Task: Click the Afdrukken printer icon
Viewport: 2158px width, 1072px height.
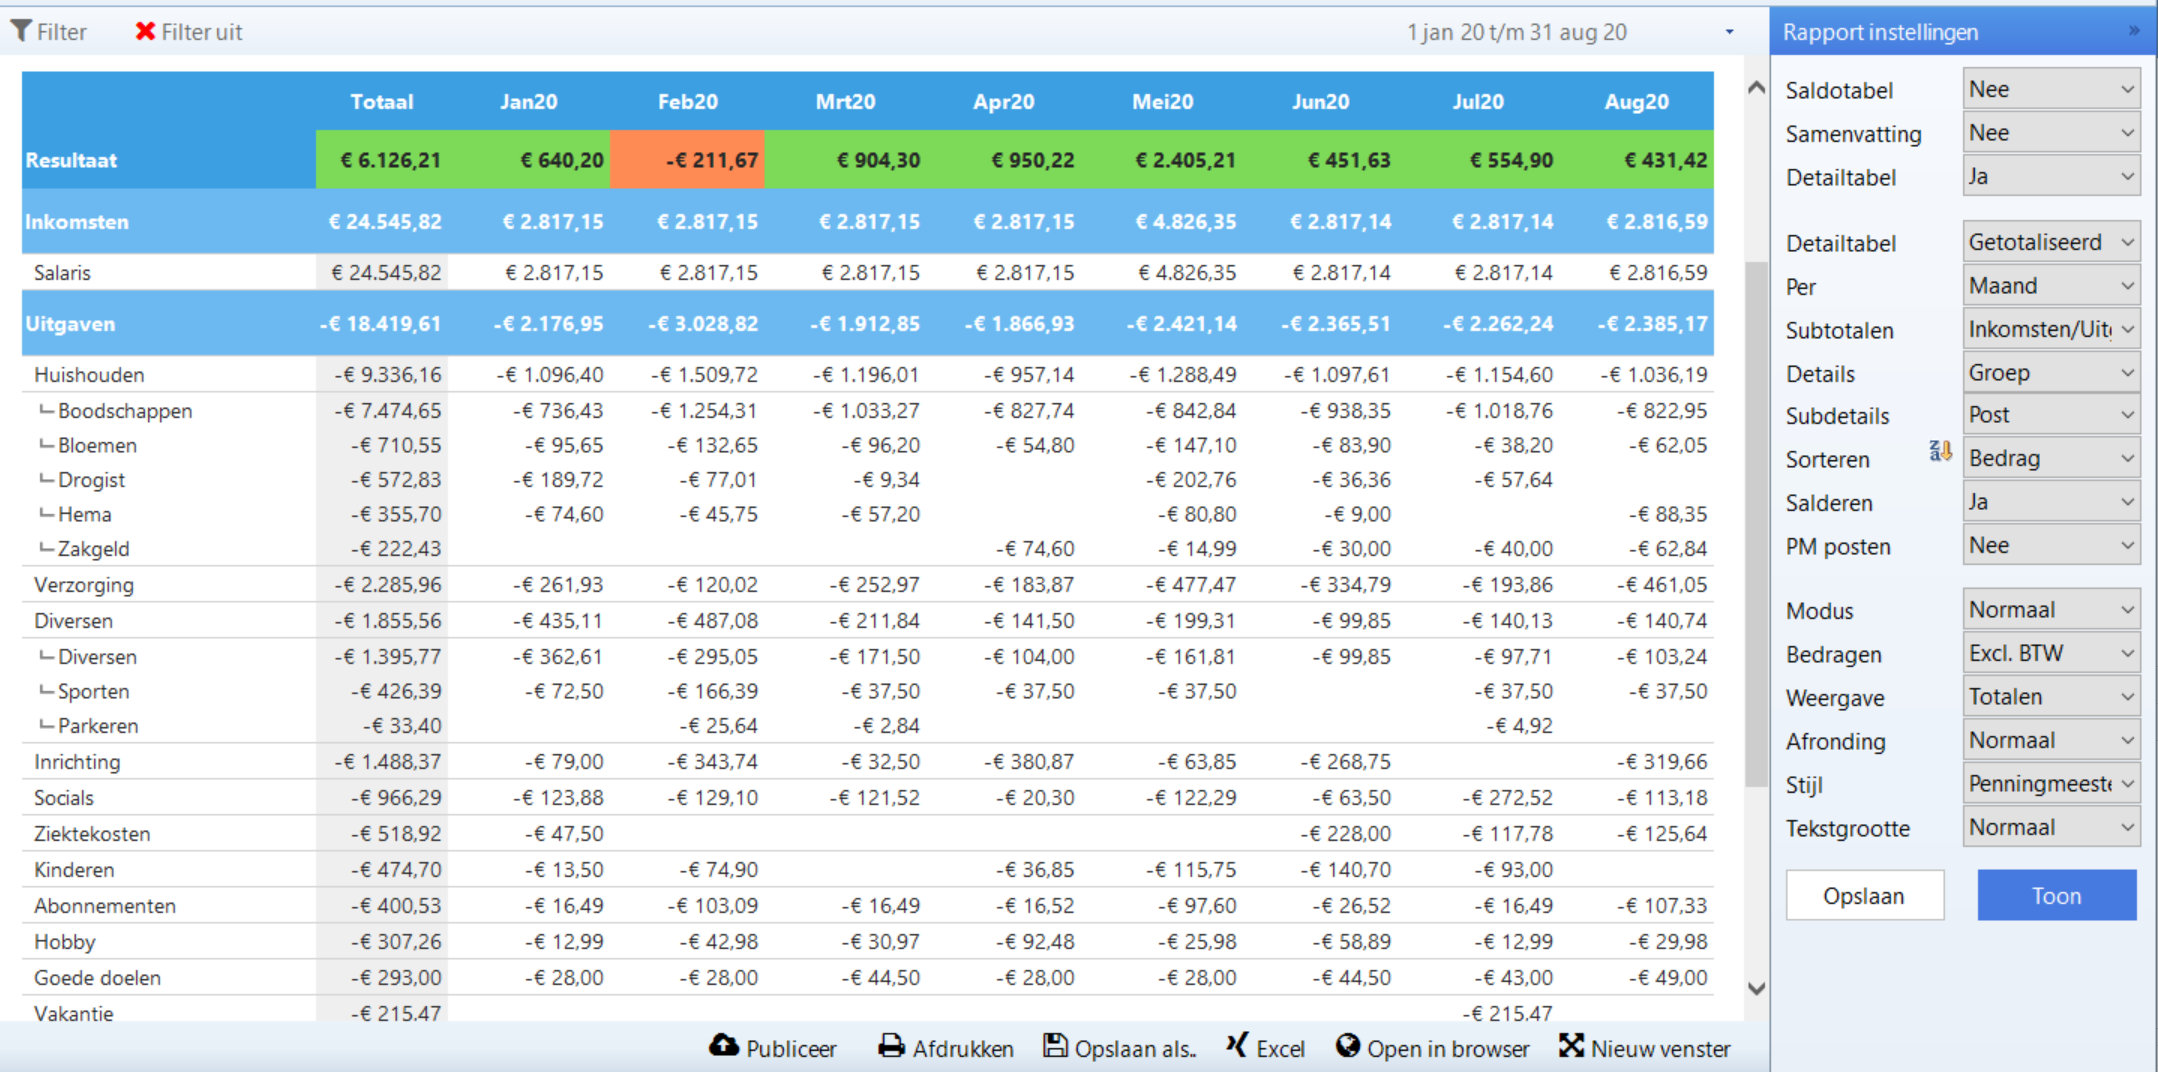Action: pos(890,1046)
